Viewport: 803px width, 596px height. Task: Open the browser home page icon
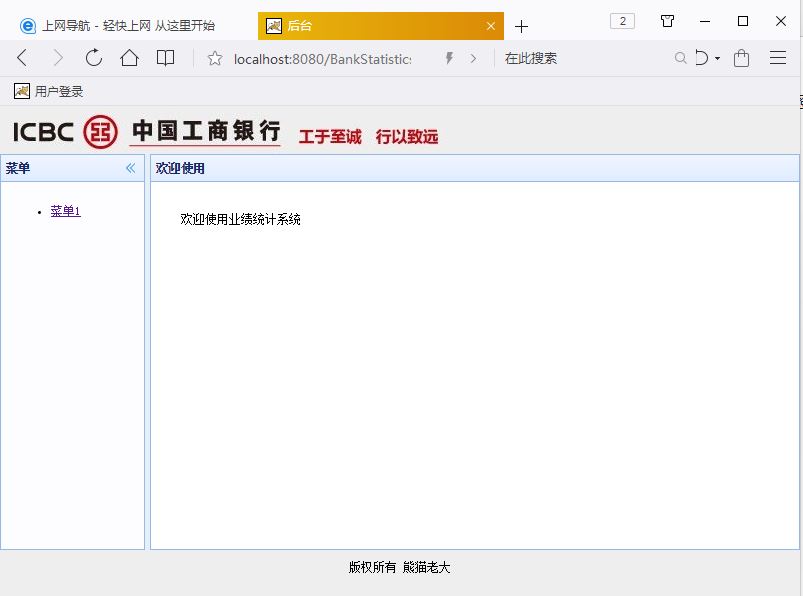[x=131, y=58]
